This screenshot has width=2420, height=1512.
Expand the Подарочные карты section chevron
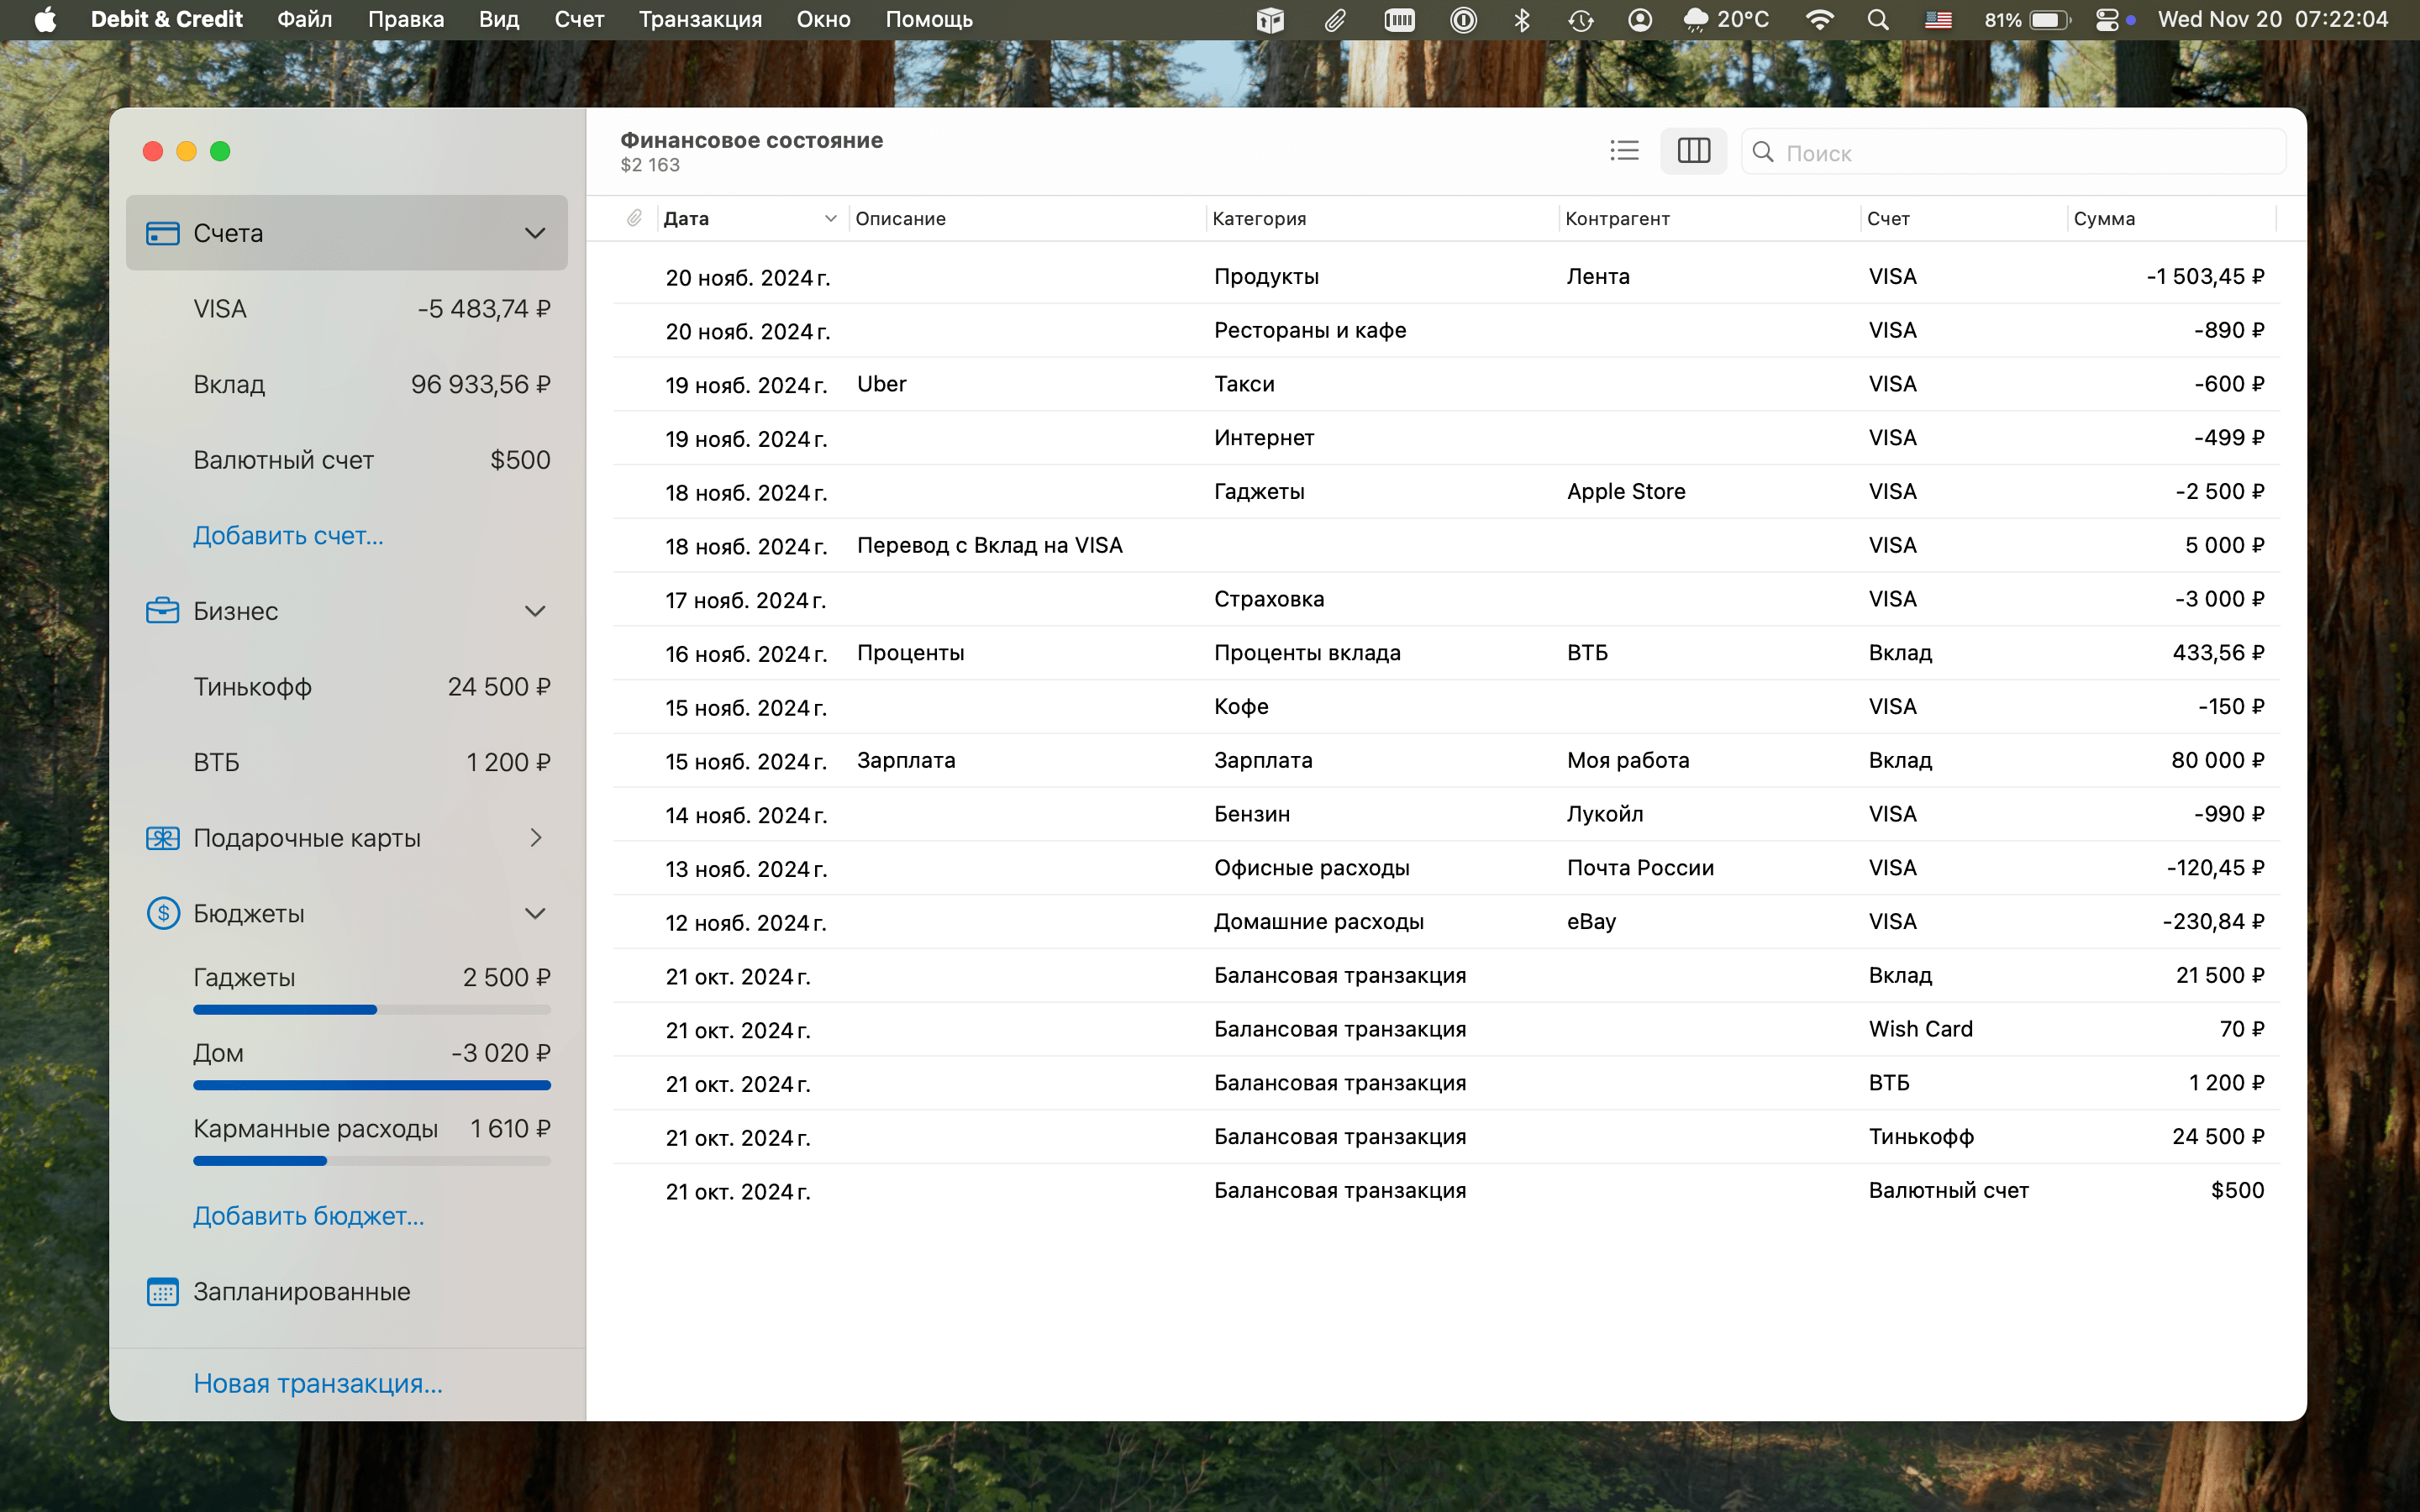[x=535, y=838]
